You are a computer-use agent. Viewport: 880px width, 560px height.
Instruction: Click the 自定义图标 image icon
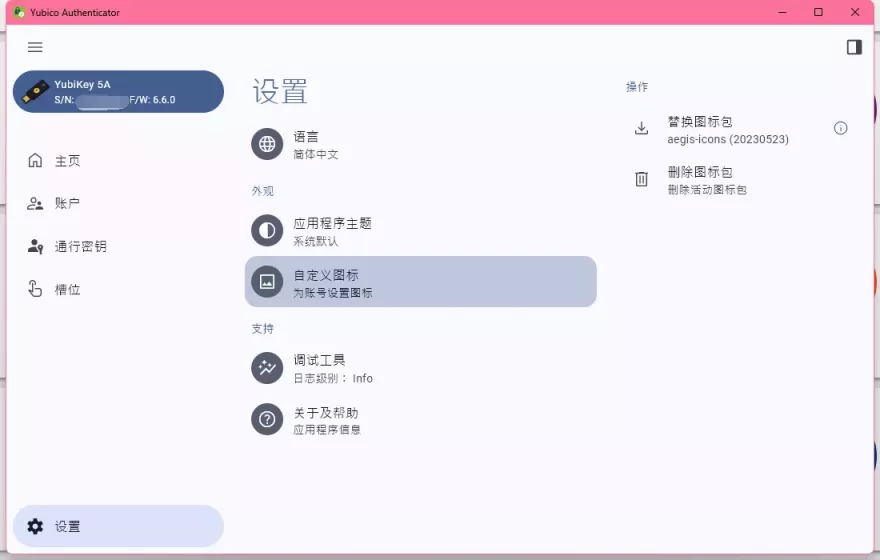[267, 282]
